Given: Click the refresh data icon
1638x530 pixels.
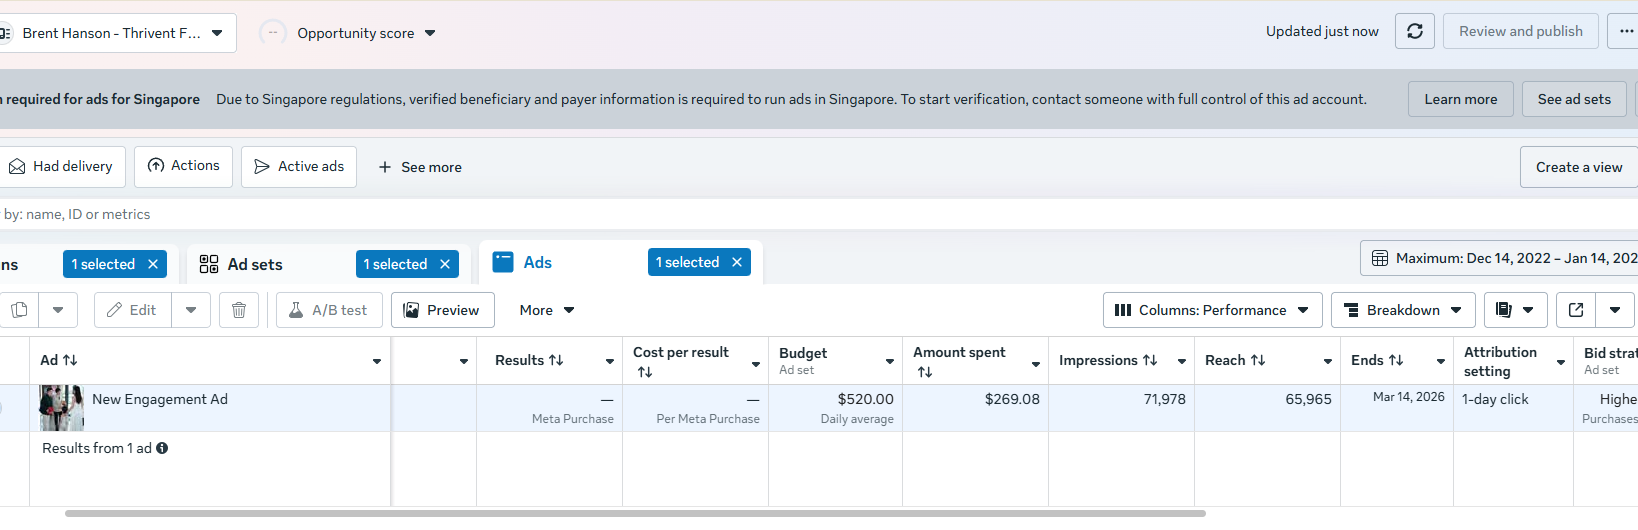Looking at the screenshot, I should pos(1414,32).
